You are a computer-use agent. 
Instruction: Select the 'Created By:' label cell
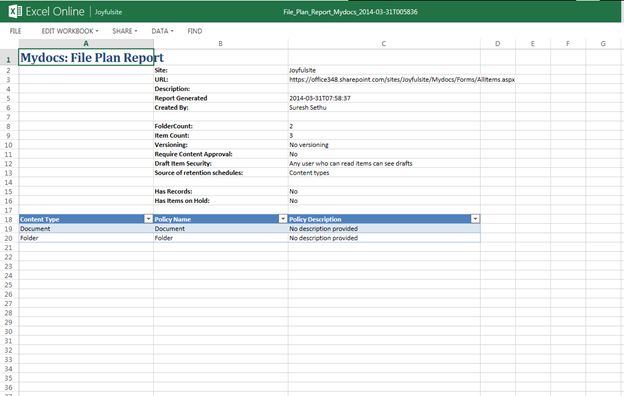pos(221,107)
